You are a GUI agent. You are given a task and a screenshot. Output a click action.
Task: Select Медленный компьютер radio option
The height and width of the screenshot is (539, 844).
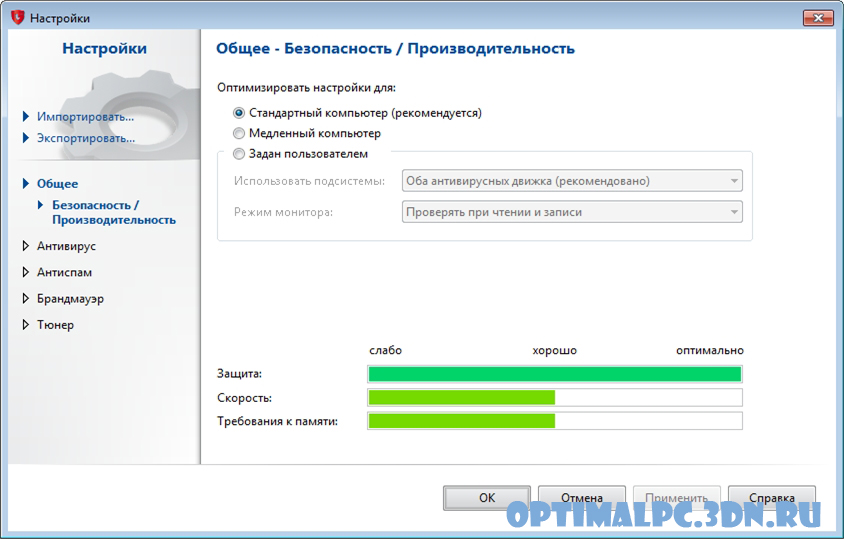click(x=239, y=134)
